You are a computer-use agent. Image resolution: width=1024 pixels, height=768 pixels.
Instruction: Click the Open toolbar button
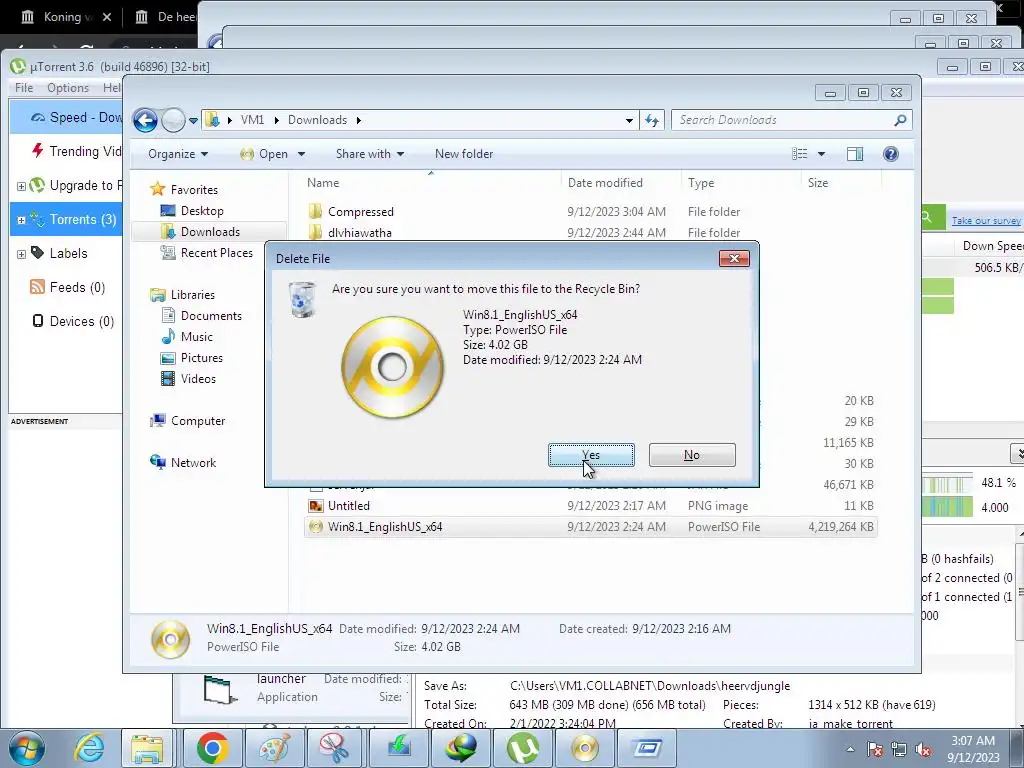tap(264, 154)
